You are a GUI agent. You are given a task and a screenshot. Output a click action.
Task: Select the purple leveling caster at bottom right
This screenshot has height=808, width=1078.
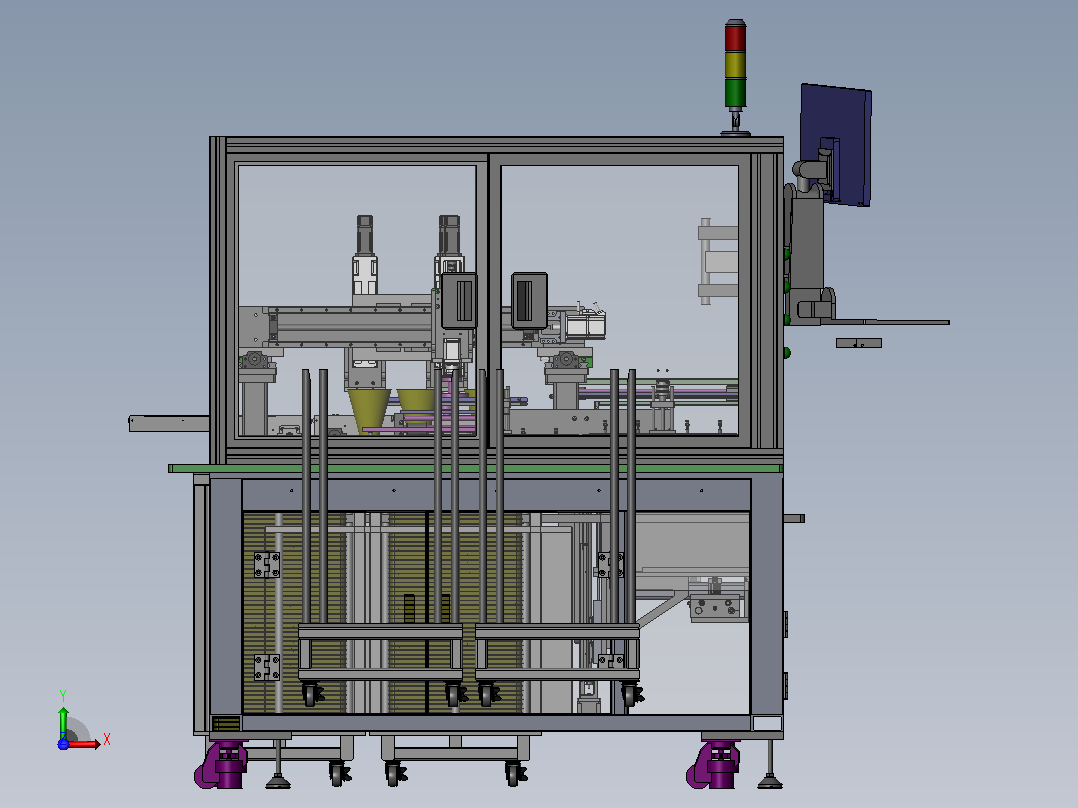tap(714, 765)
